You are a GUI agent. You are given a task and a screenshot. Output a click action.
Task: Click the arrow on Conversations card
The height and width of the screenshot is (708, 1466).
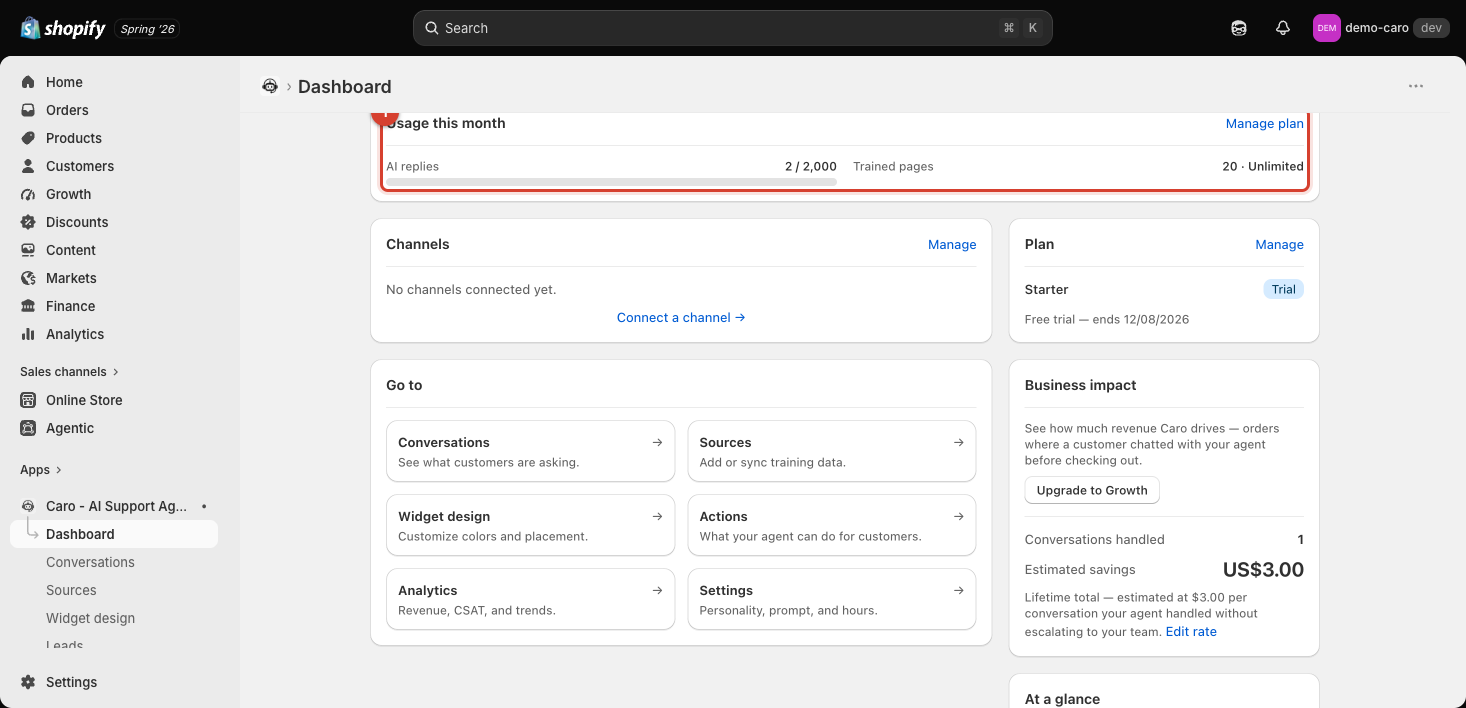(x=657, y=442)
